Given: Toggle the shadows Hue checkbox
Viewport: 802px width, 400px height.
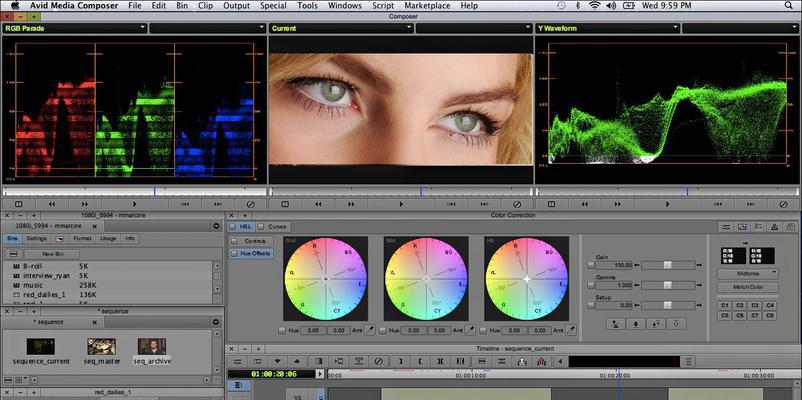Looking at the screenshot, I should tap(282, 330).
